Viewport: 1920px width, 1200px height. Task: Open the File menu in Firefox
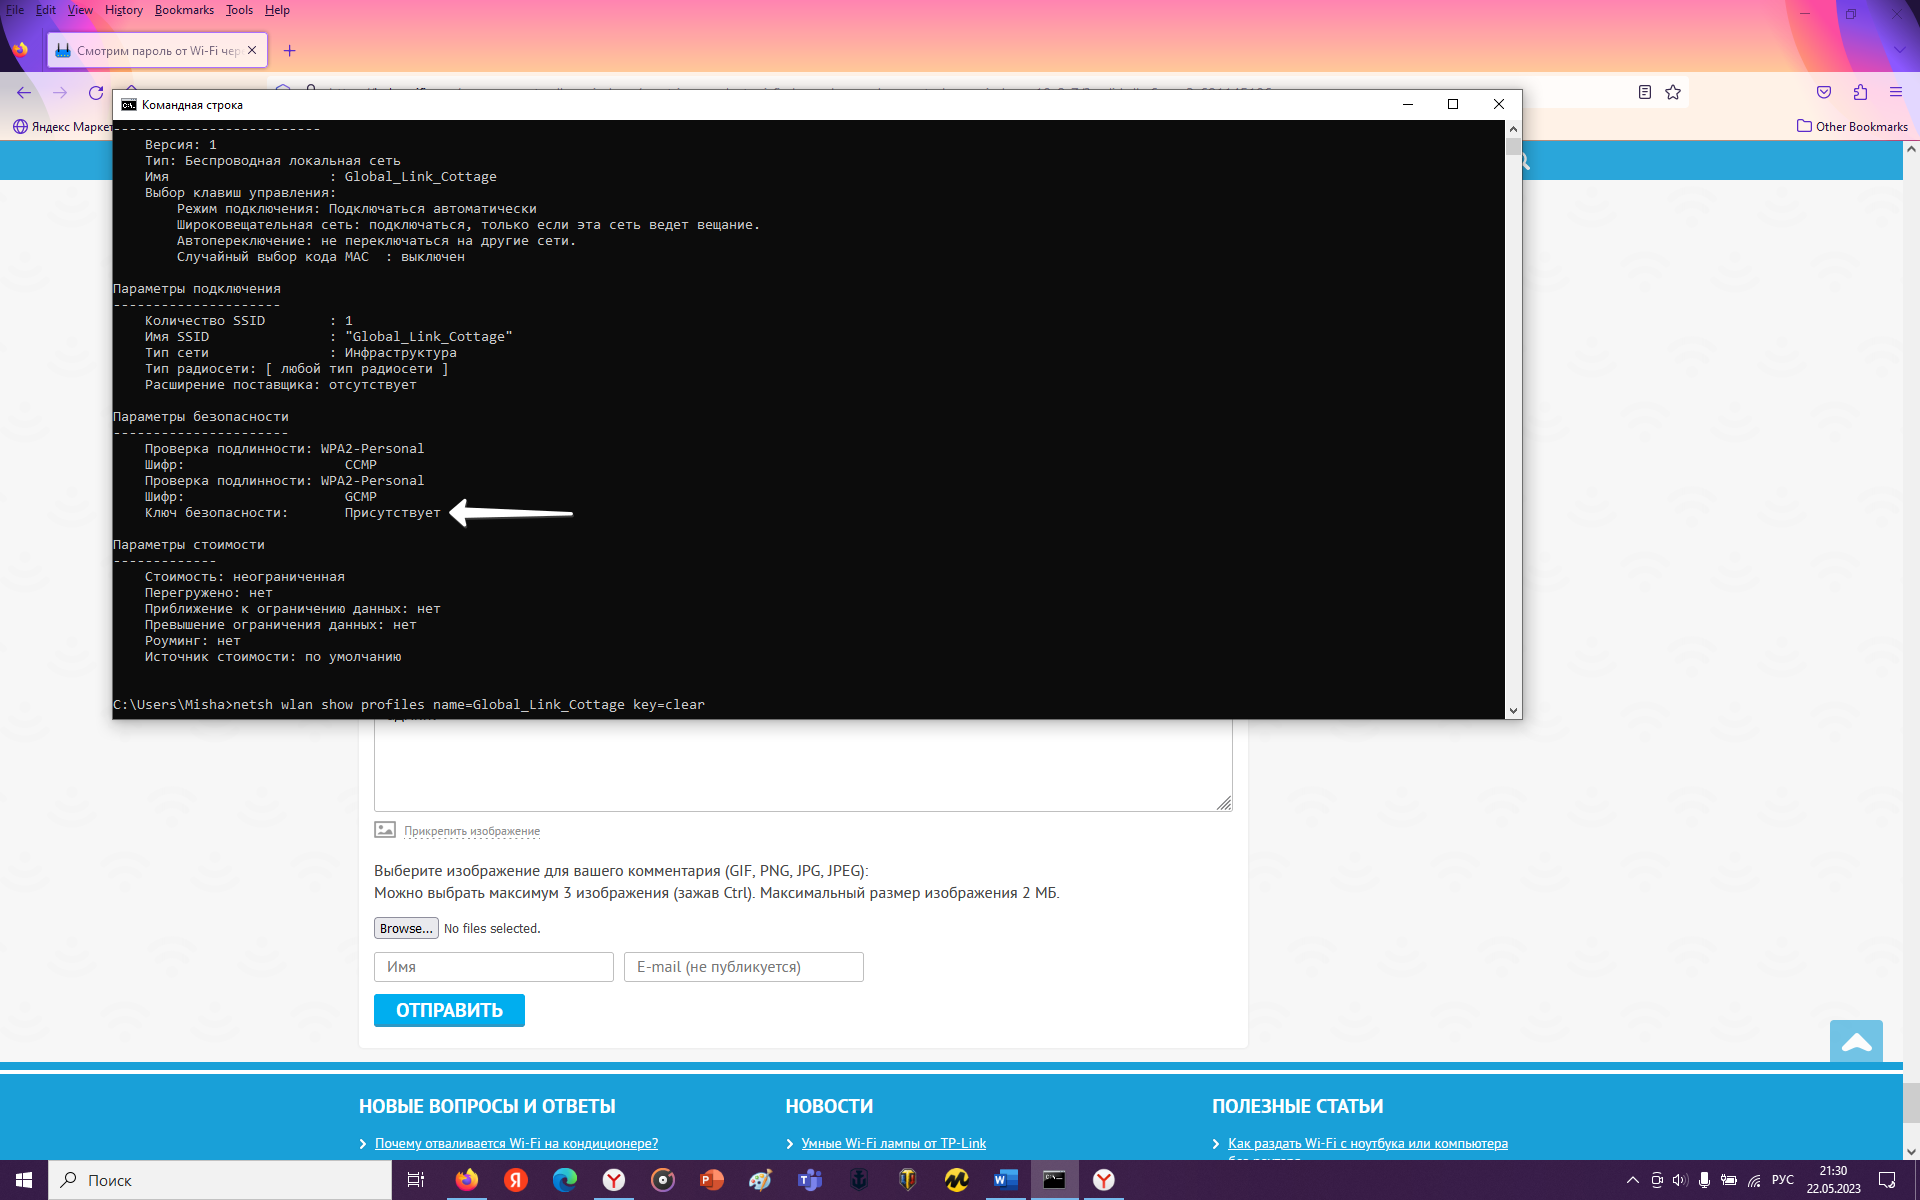[15, 10]
